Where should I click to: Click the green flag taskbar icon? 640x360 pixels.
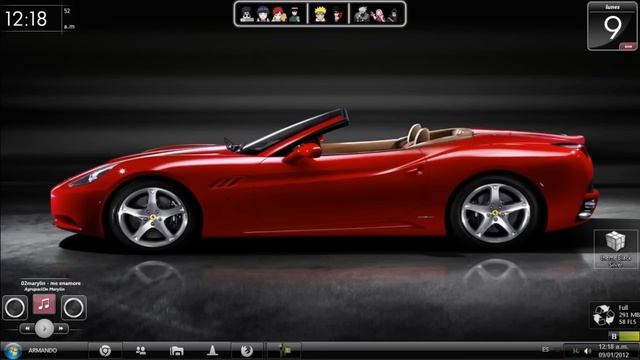coord(284,350)
